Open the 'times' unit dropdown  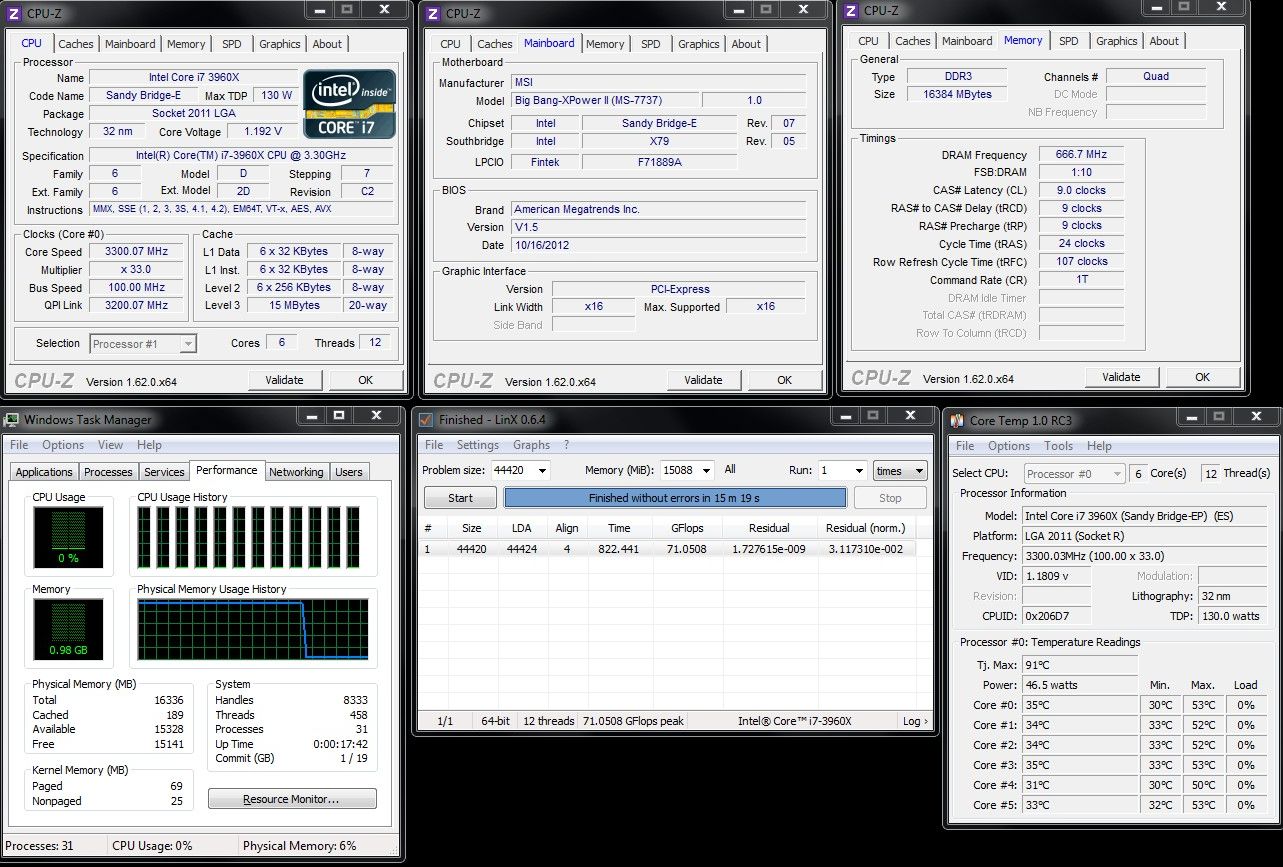(x=900, y=471)
